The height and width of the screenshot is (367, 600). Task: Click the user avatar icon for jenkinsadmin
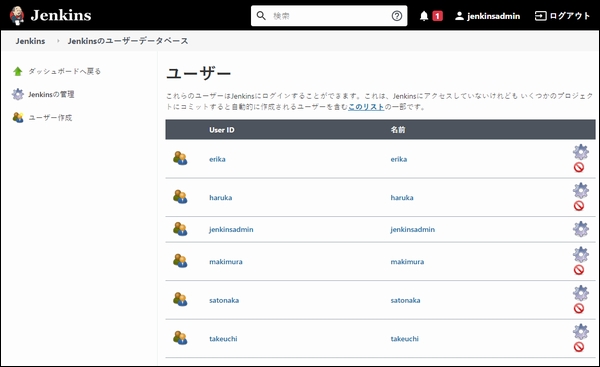coord(180,229)
